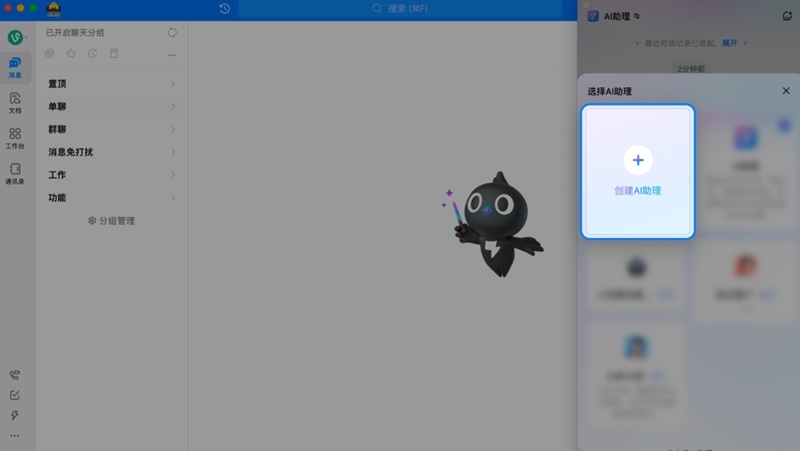Open chat filter more options ellipsis
Image resolution: width=800 pixels, height=451 pixels.
(172, 55)
